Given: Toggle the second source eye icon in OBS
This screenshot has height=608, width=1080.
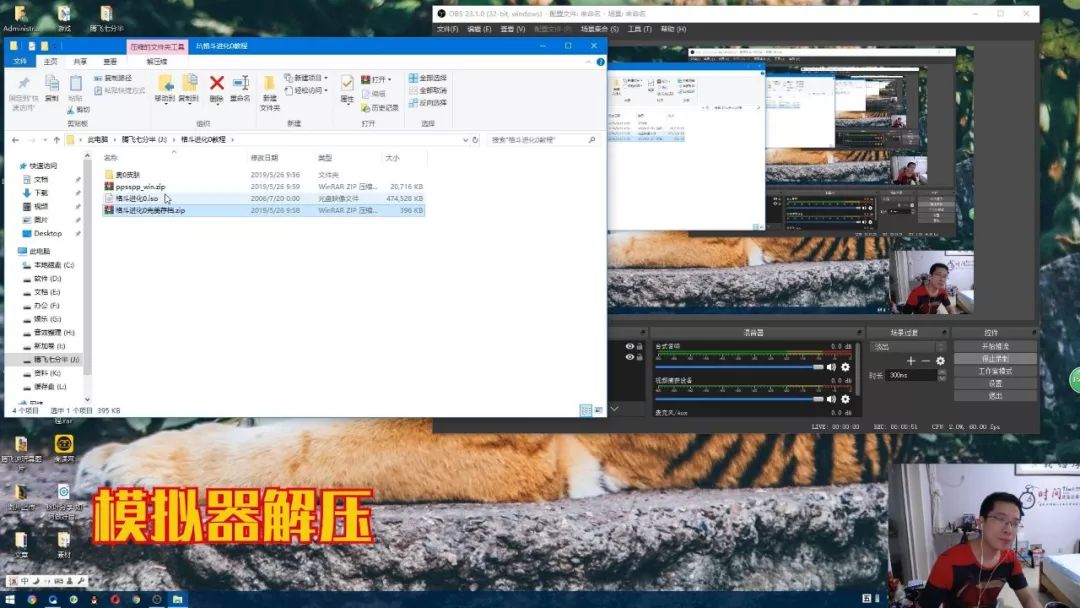Looking at the screenshot, I should (x=629, y=357).
